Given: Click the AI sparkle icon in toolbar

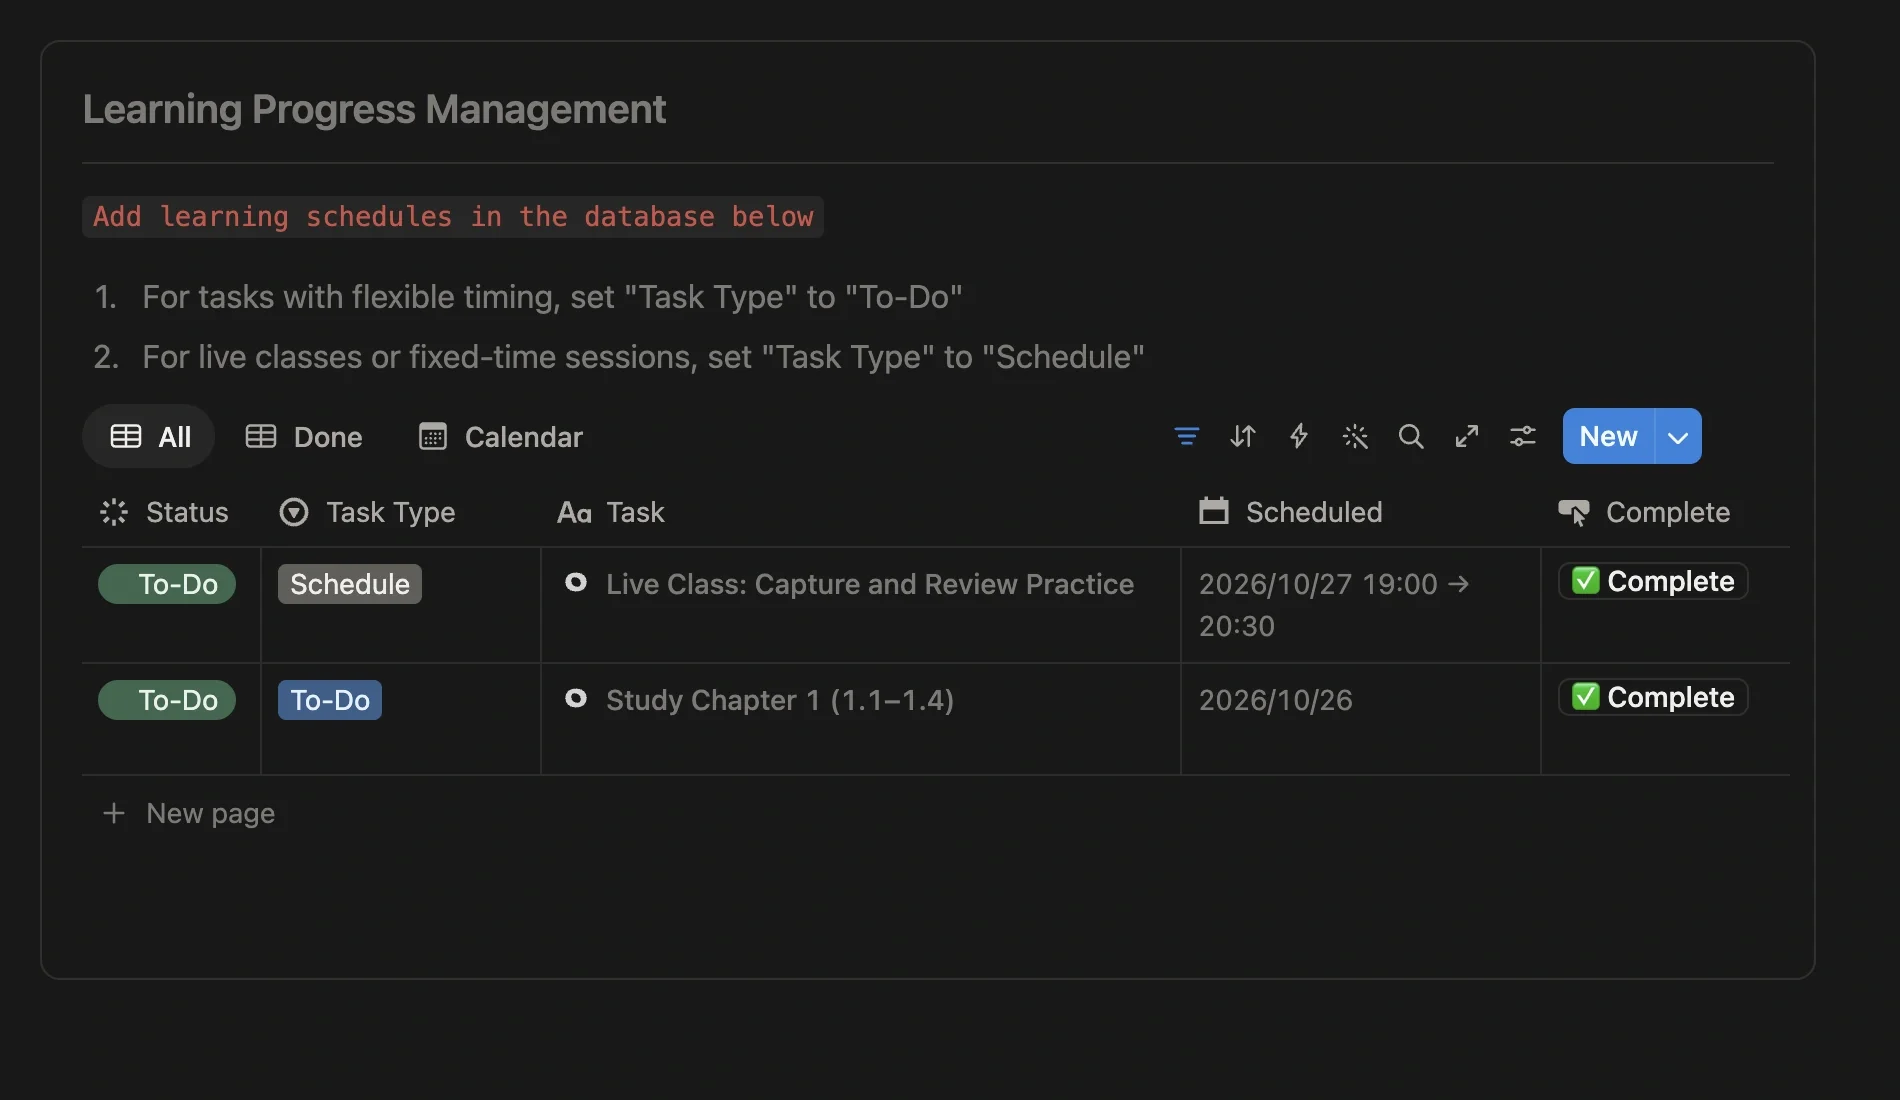Looking at the screenshot, I should click(x=1355, y=436).
